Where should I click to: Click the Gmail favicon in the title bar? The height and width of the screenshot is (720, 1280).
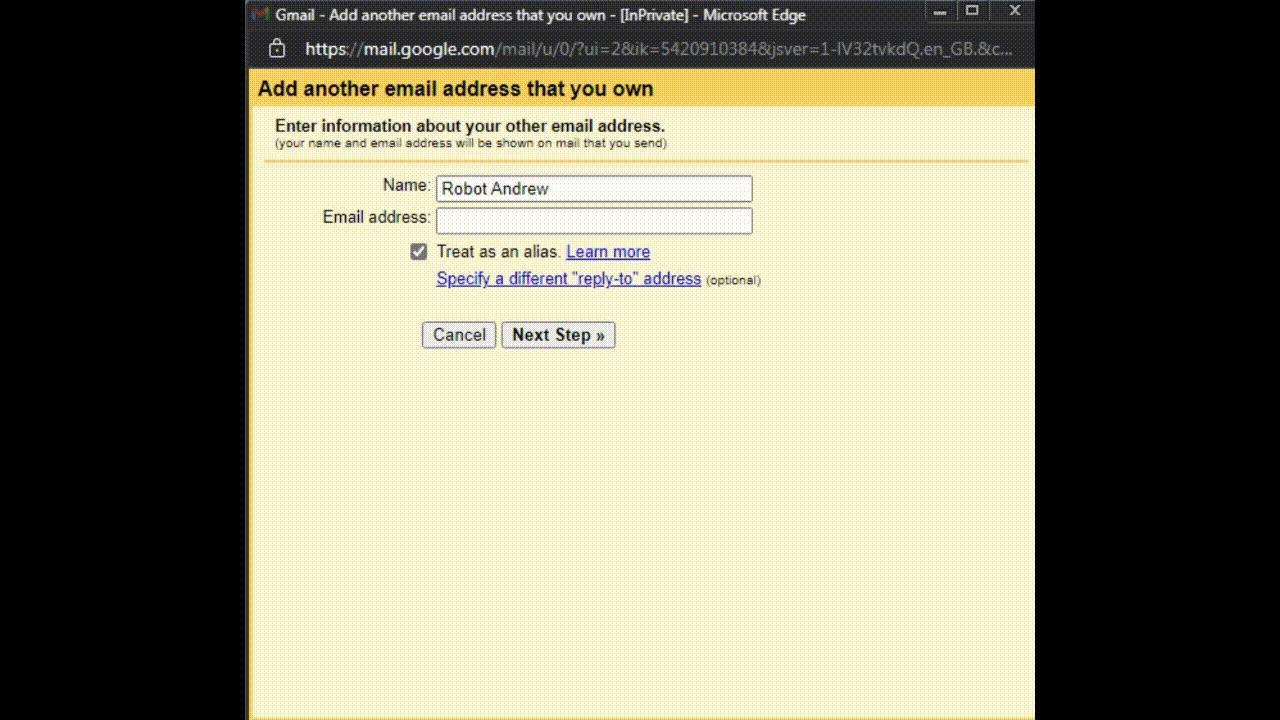[x=260, y=14]
